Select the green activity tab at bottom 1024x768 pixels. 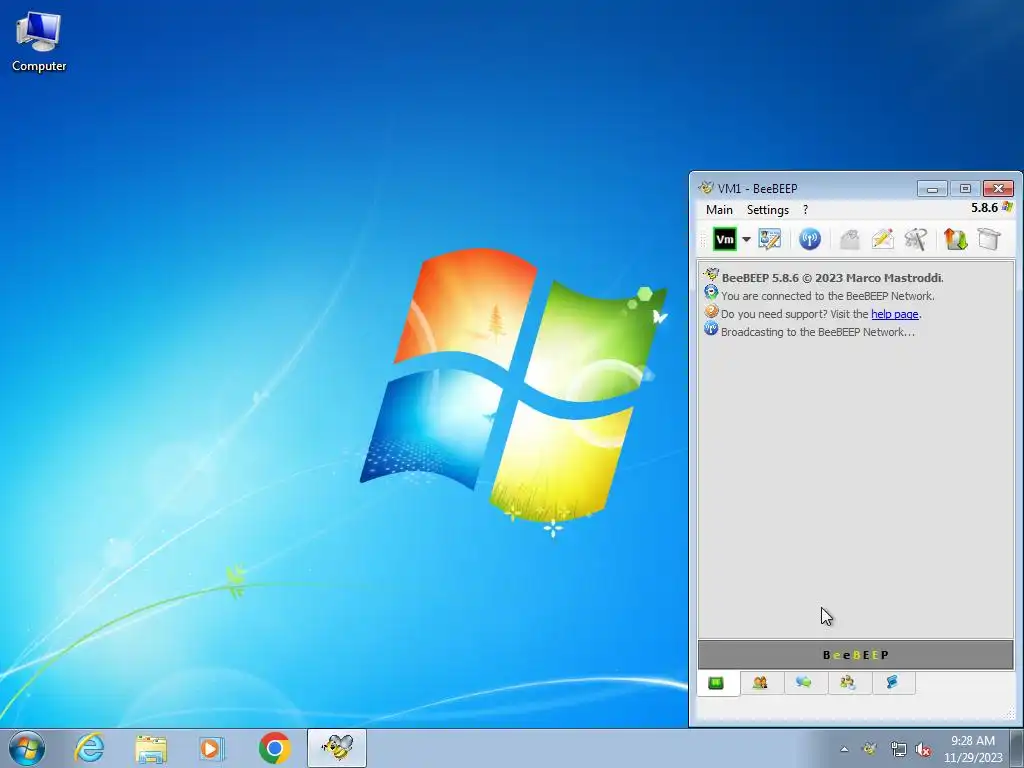[x=716, y=683]
